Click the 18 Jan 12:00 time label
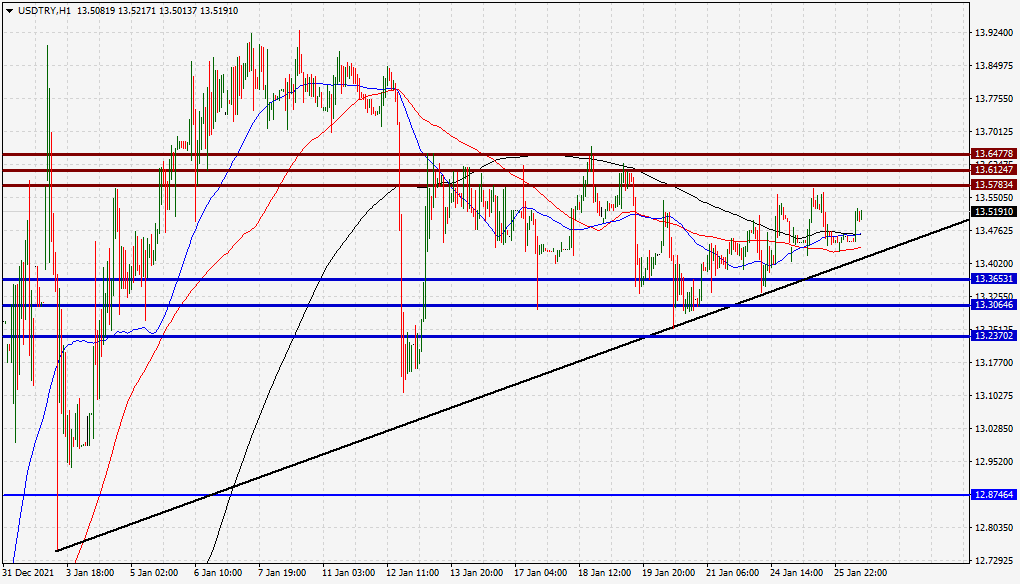Image resolution: width=1020 pixels, height=584 pixels. tap(604, 573)
